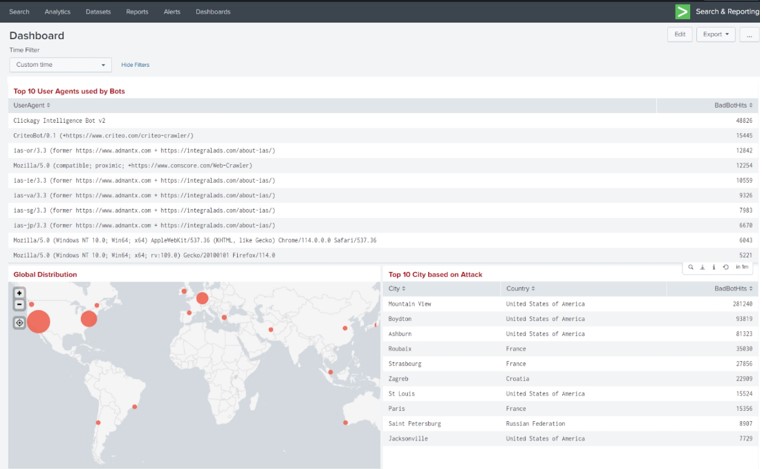Viewport: 762px width, 469px height.
Task: Click the Mountain View city cell
Action: (410, 304)
